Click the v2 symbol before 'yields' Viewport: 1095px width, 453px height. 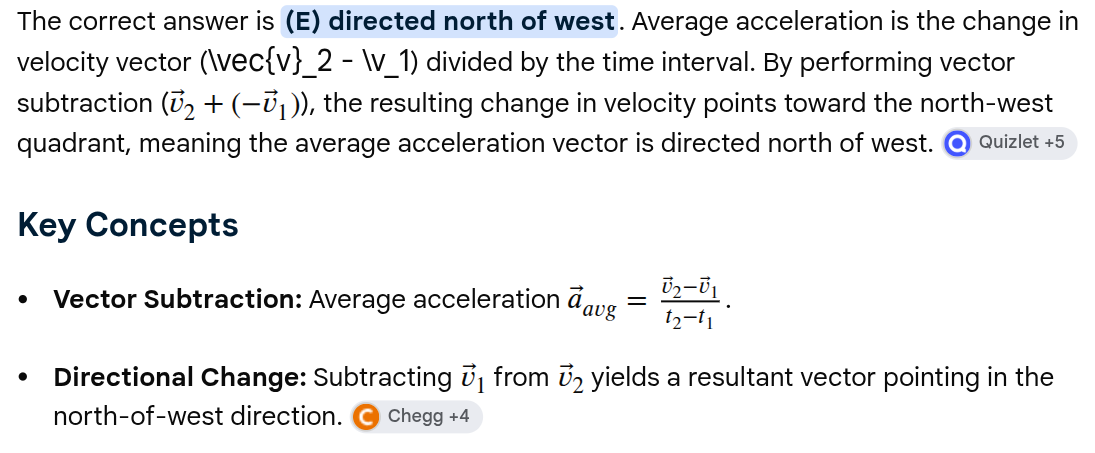(571, 379)
